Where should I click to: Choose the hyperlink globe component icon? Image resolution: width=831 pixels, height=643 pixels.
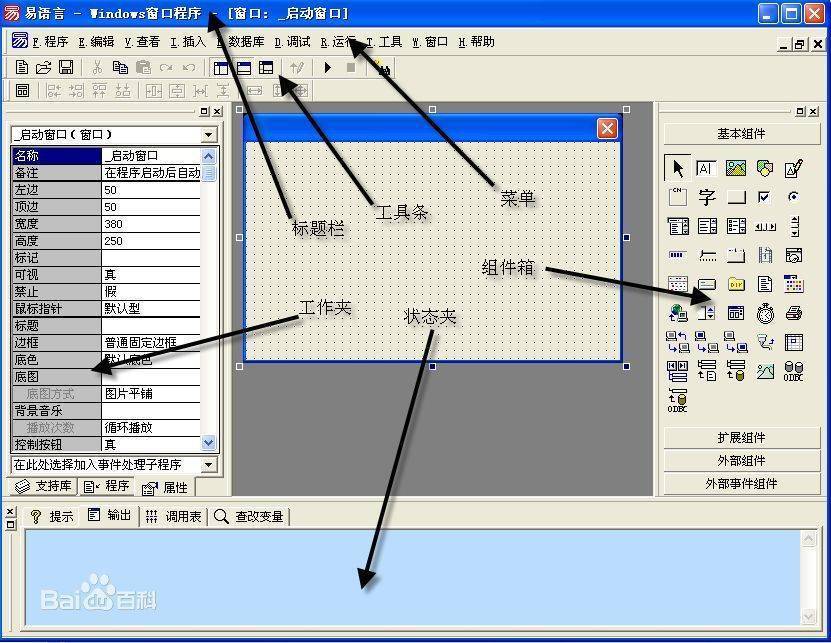(677, 313)
